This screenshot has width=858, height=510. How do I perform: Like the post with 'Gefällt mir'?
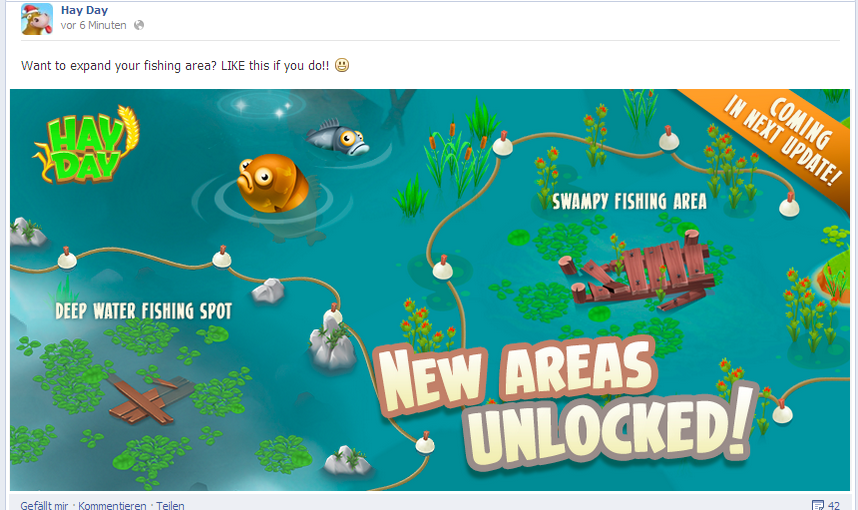point(45,505)
